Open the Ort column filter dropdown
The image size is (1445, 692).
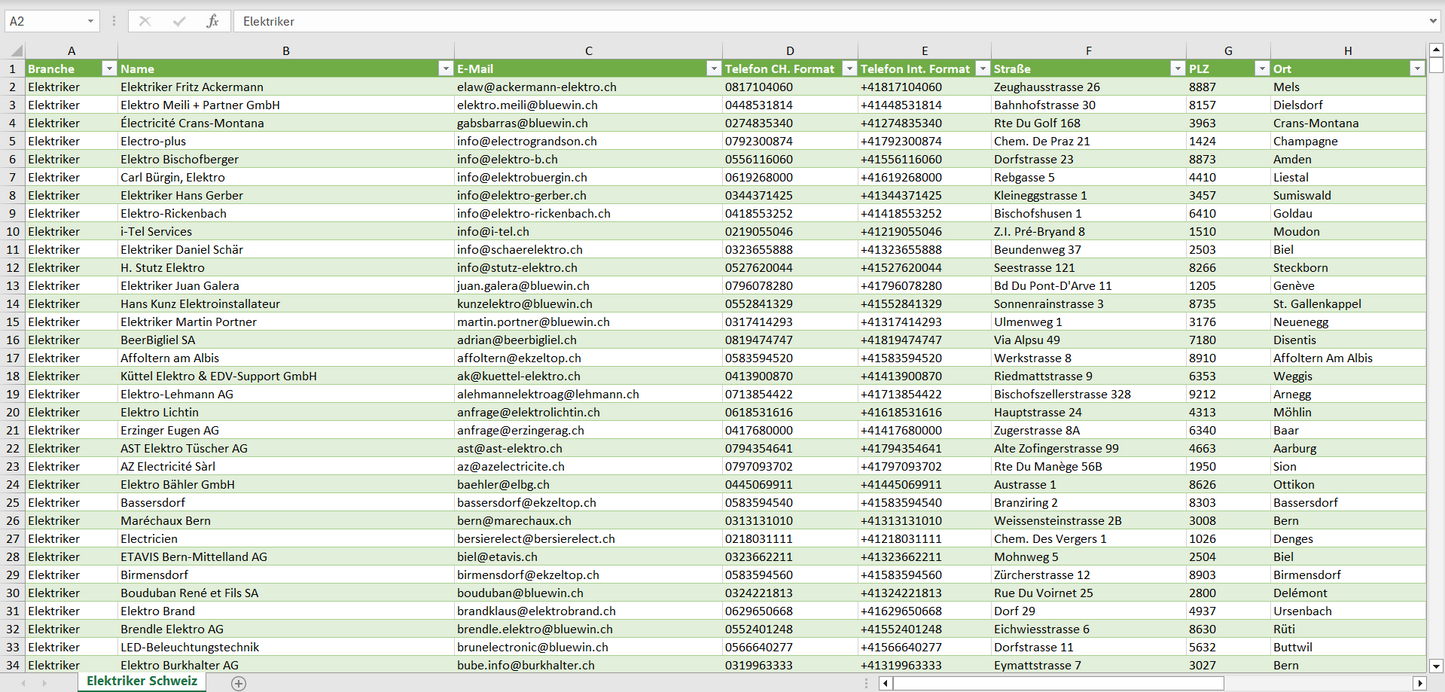(x=1416, y=69)
